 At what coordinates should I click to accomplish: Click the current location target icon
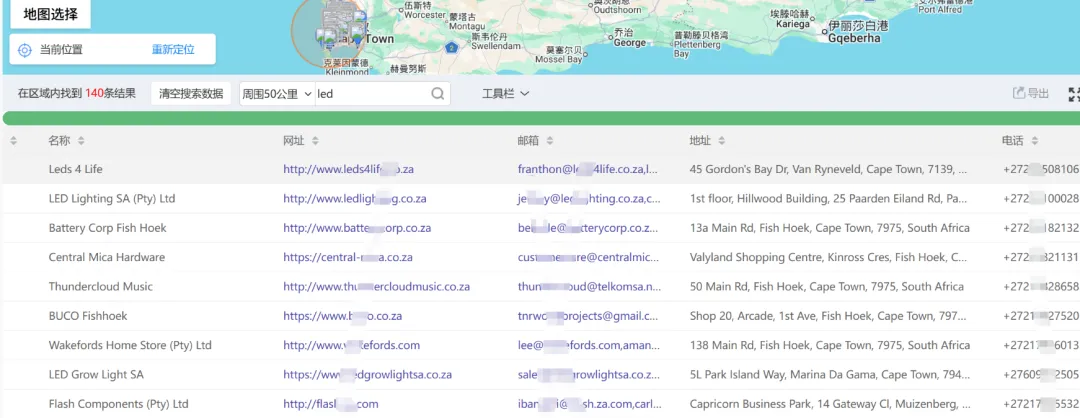coord(25,50)
